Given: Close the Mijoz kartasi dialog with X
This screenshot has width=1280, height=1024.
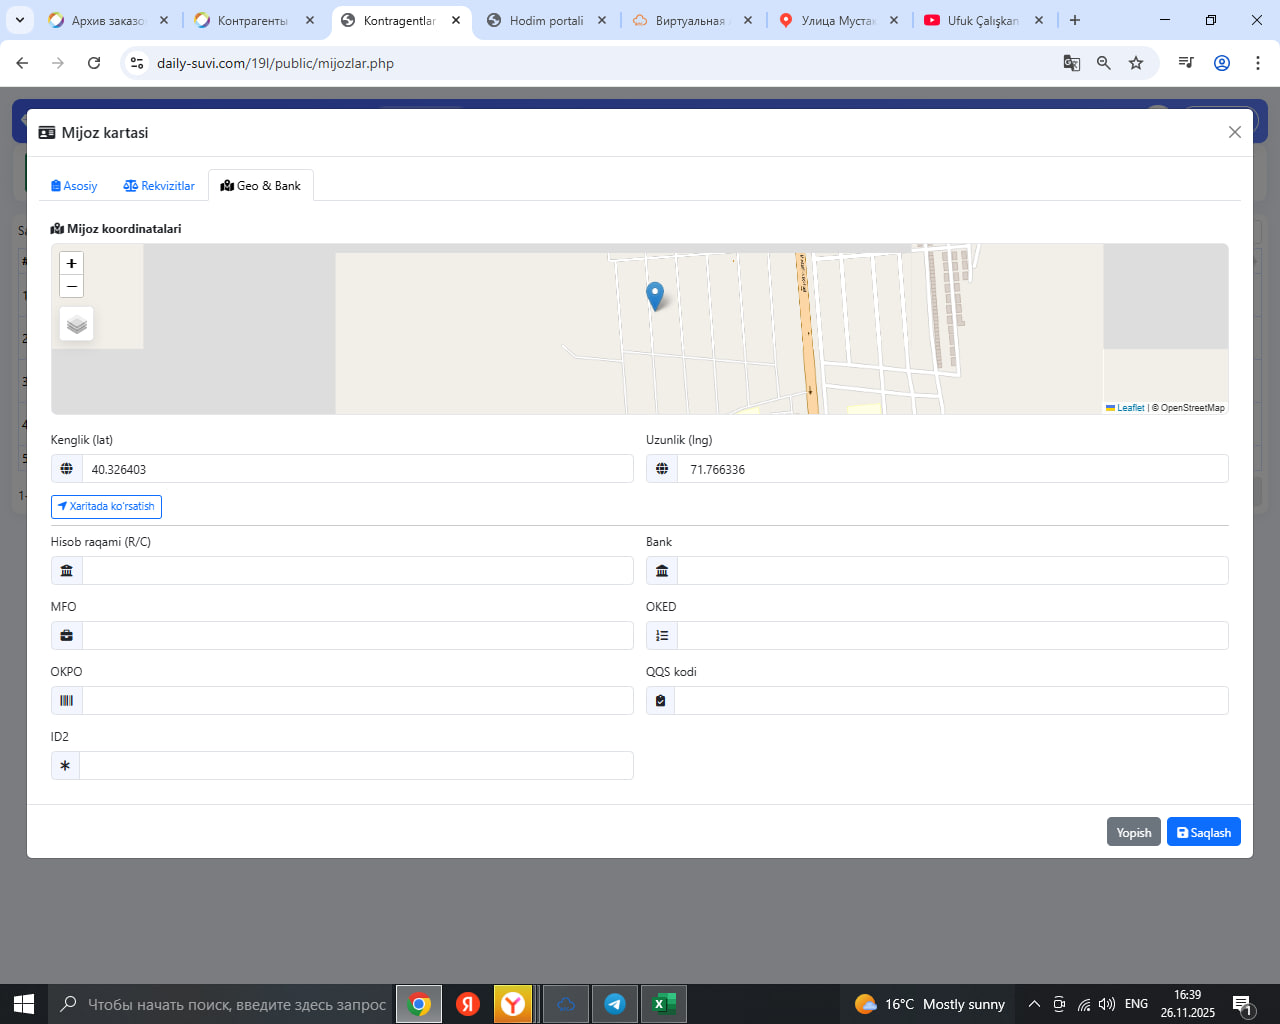Looking at the screenshot, I should pos(1234,132).
